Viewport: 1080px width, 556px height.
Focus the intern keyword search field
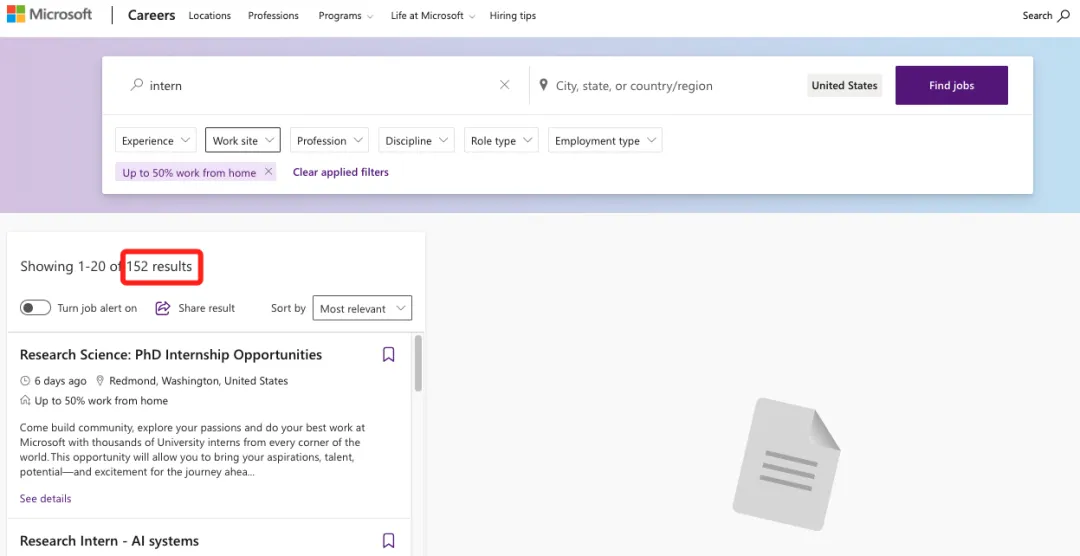320,85
